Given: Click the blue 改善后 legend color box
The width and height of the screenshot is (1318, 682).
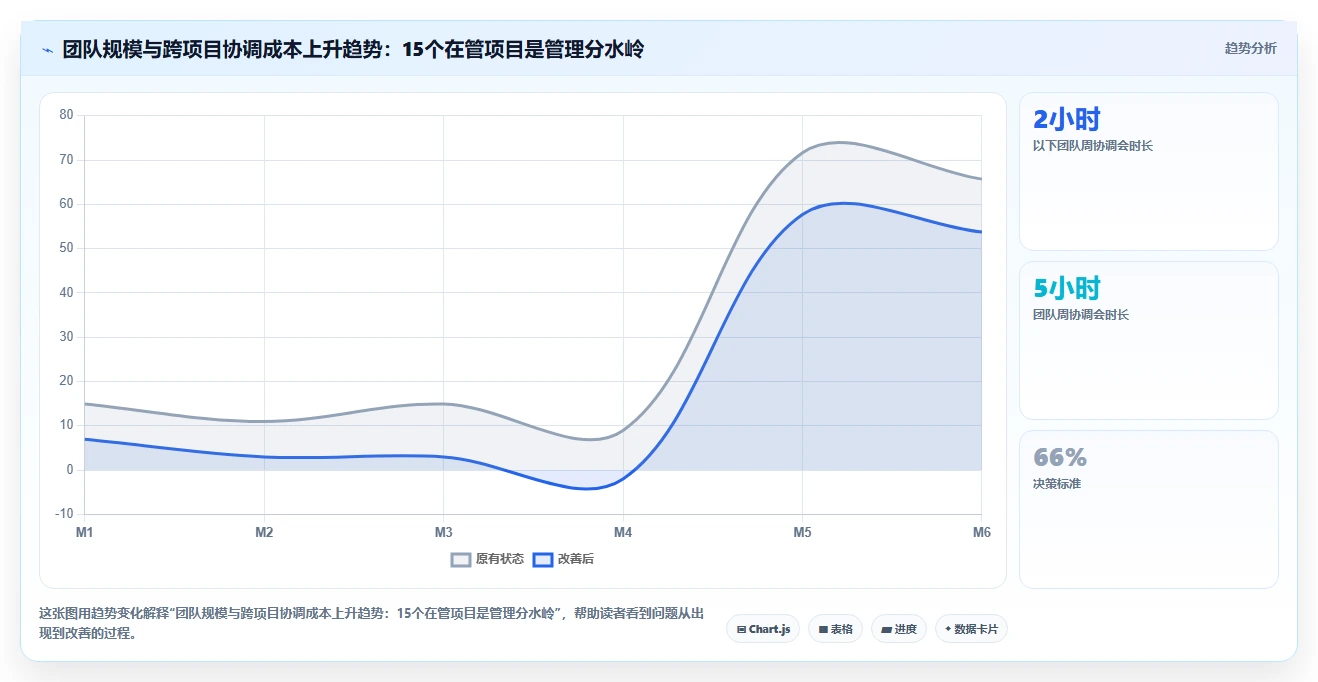Looking at the screenshot, I should click(543, 559).
